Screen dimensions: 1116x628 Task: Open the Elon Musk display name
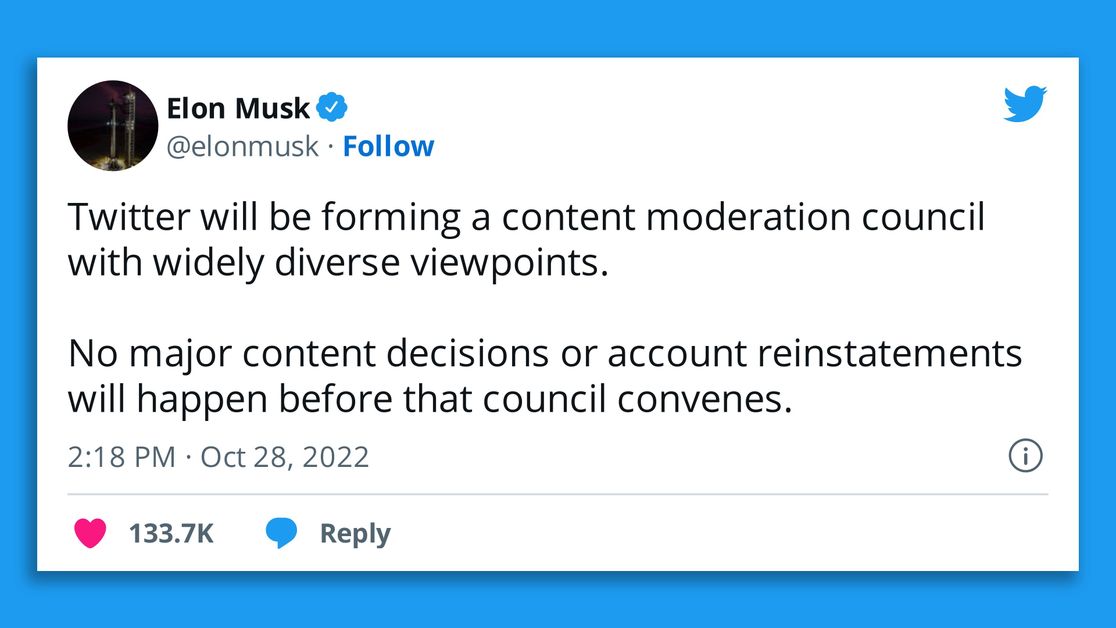(238, 107)
